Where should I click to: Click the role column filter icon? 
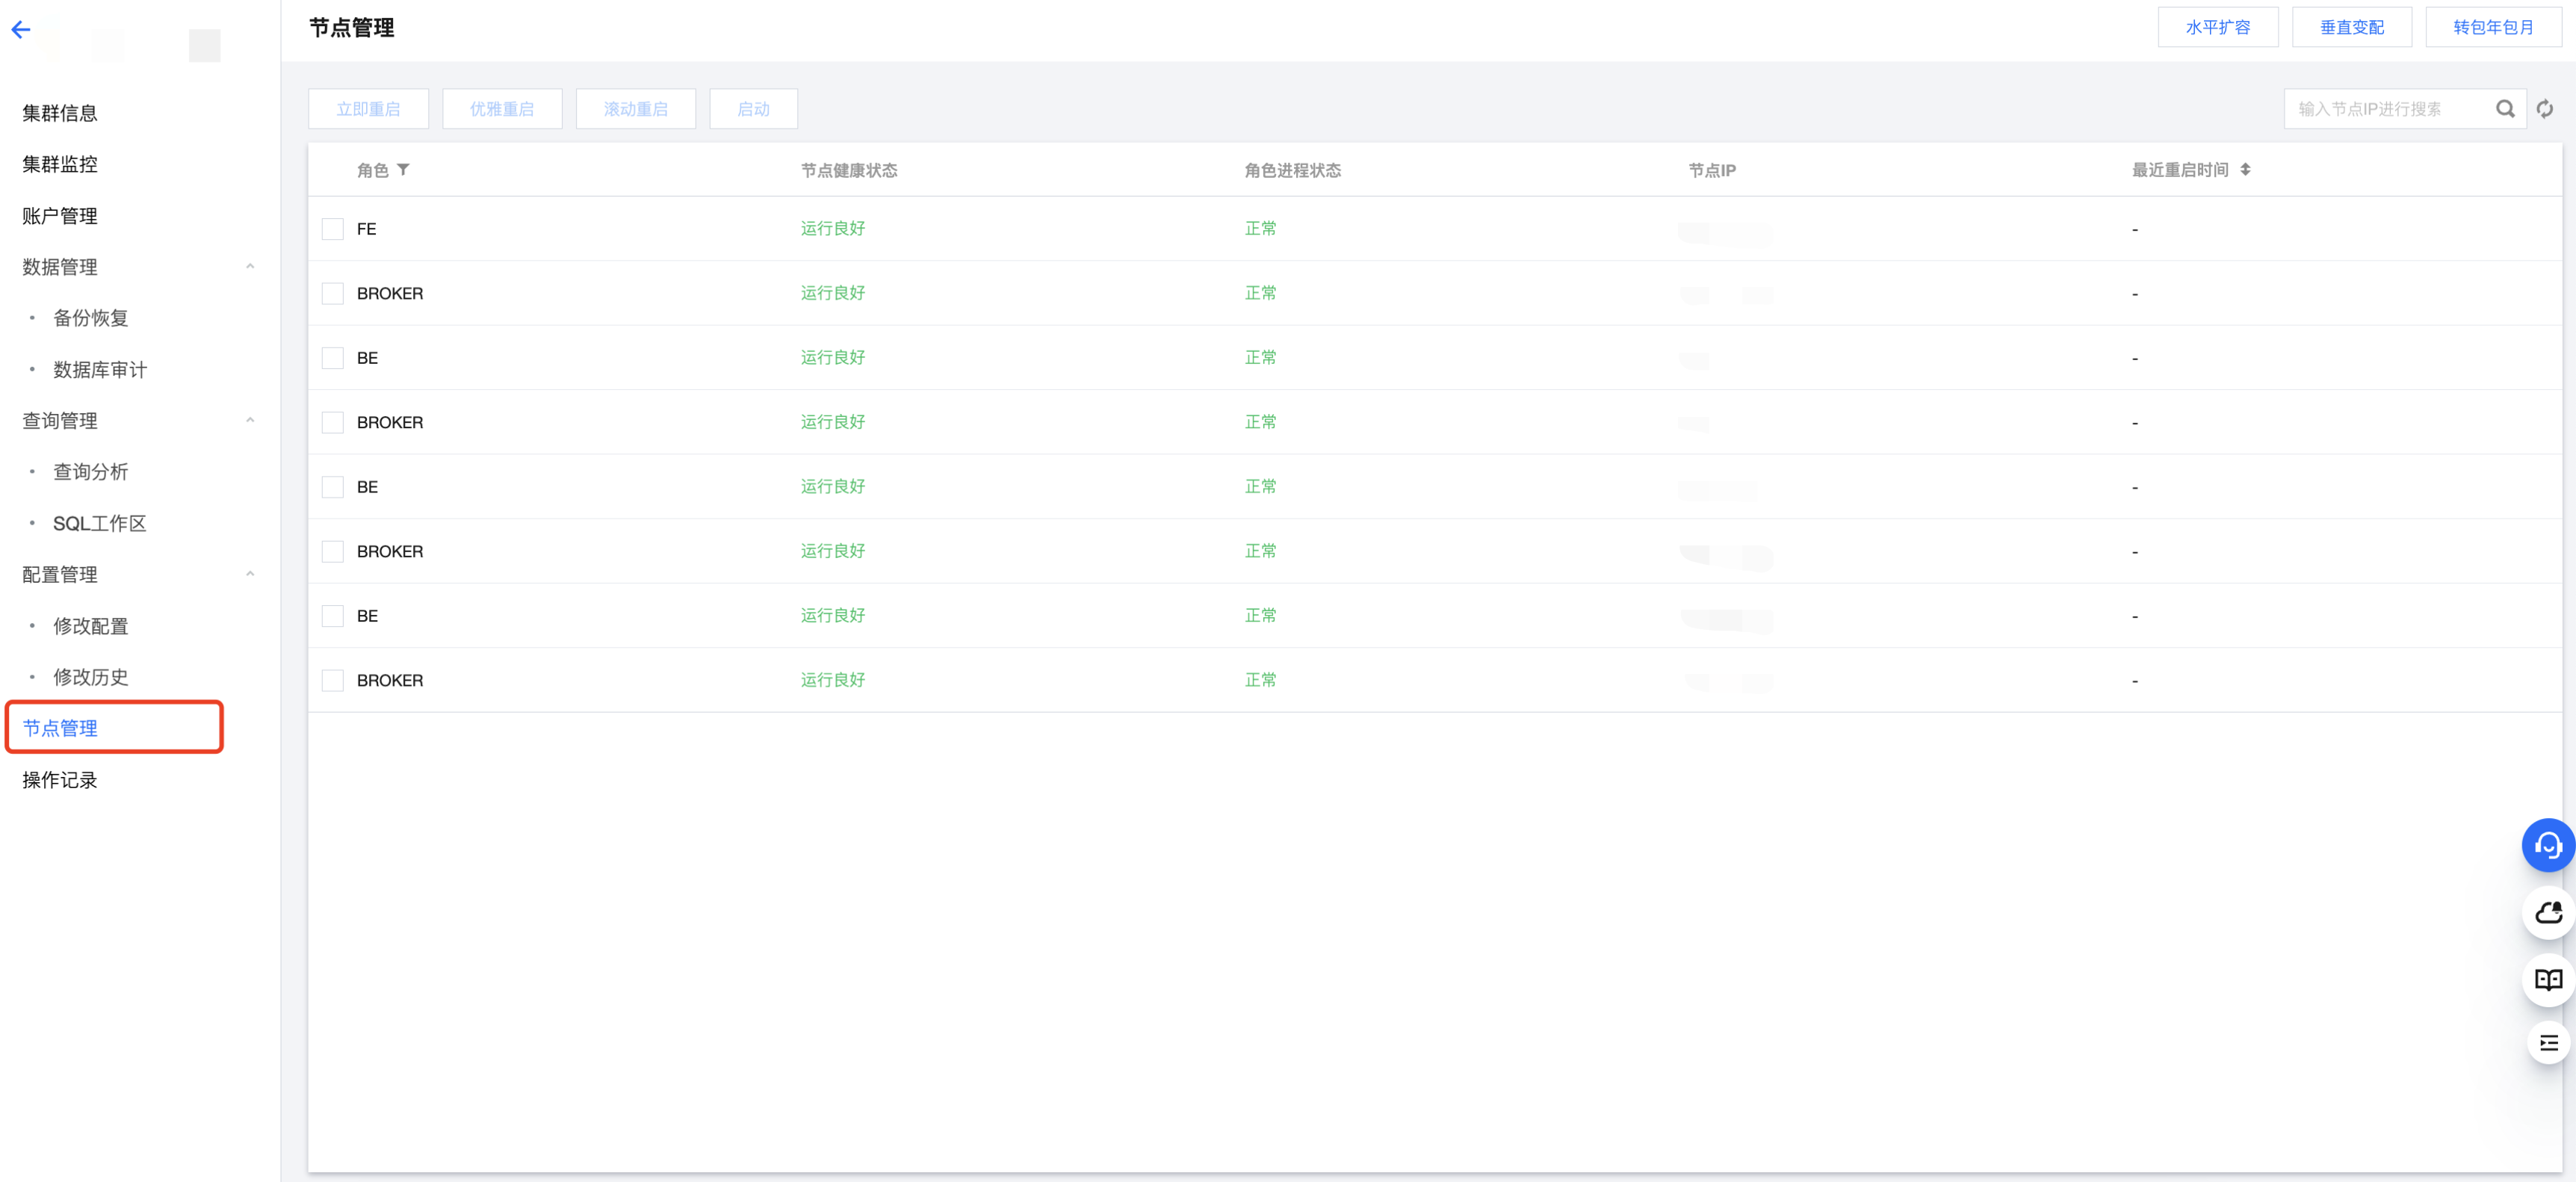tap(403, 170)
